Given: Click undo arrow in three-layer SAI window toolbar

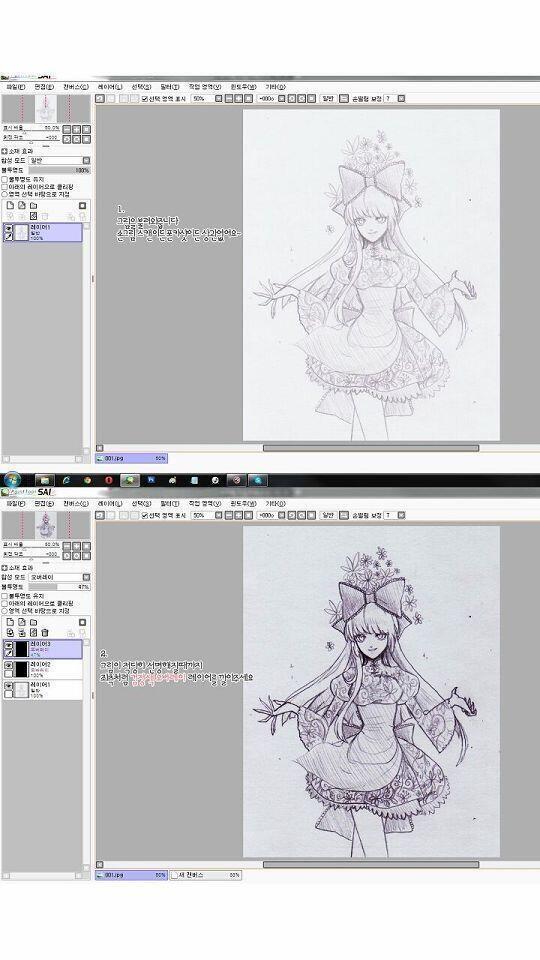Looking at the screenshot, I should pos(100,516).
